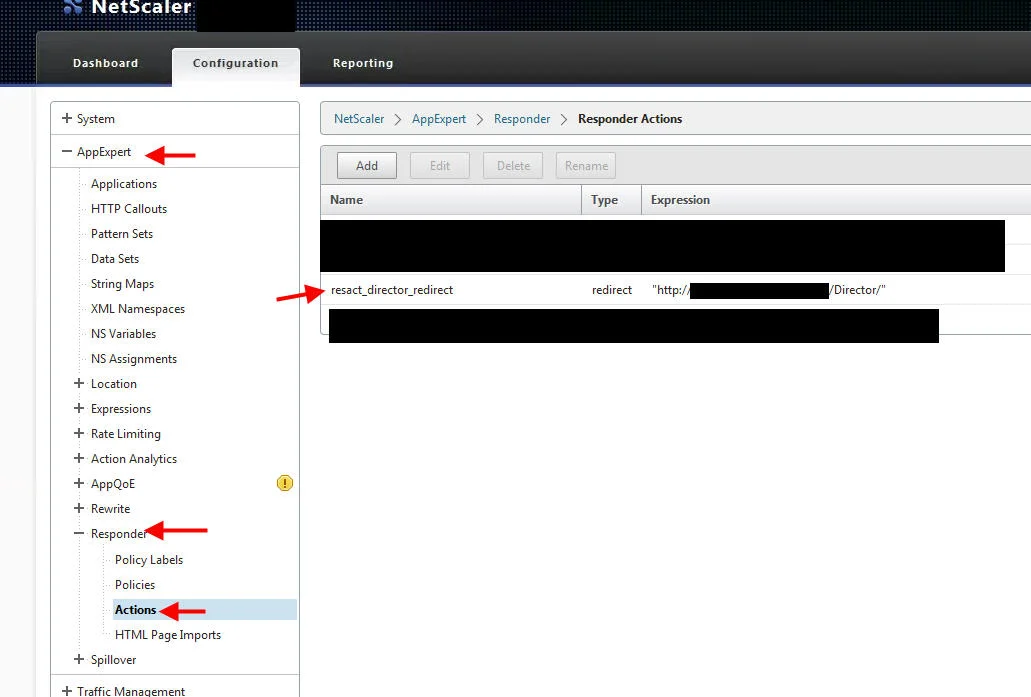Image resolution: width=1031 pixels, height=697 pixels.
Task: Click the Director URL expression cell
Action: pos(769,290)
